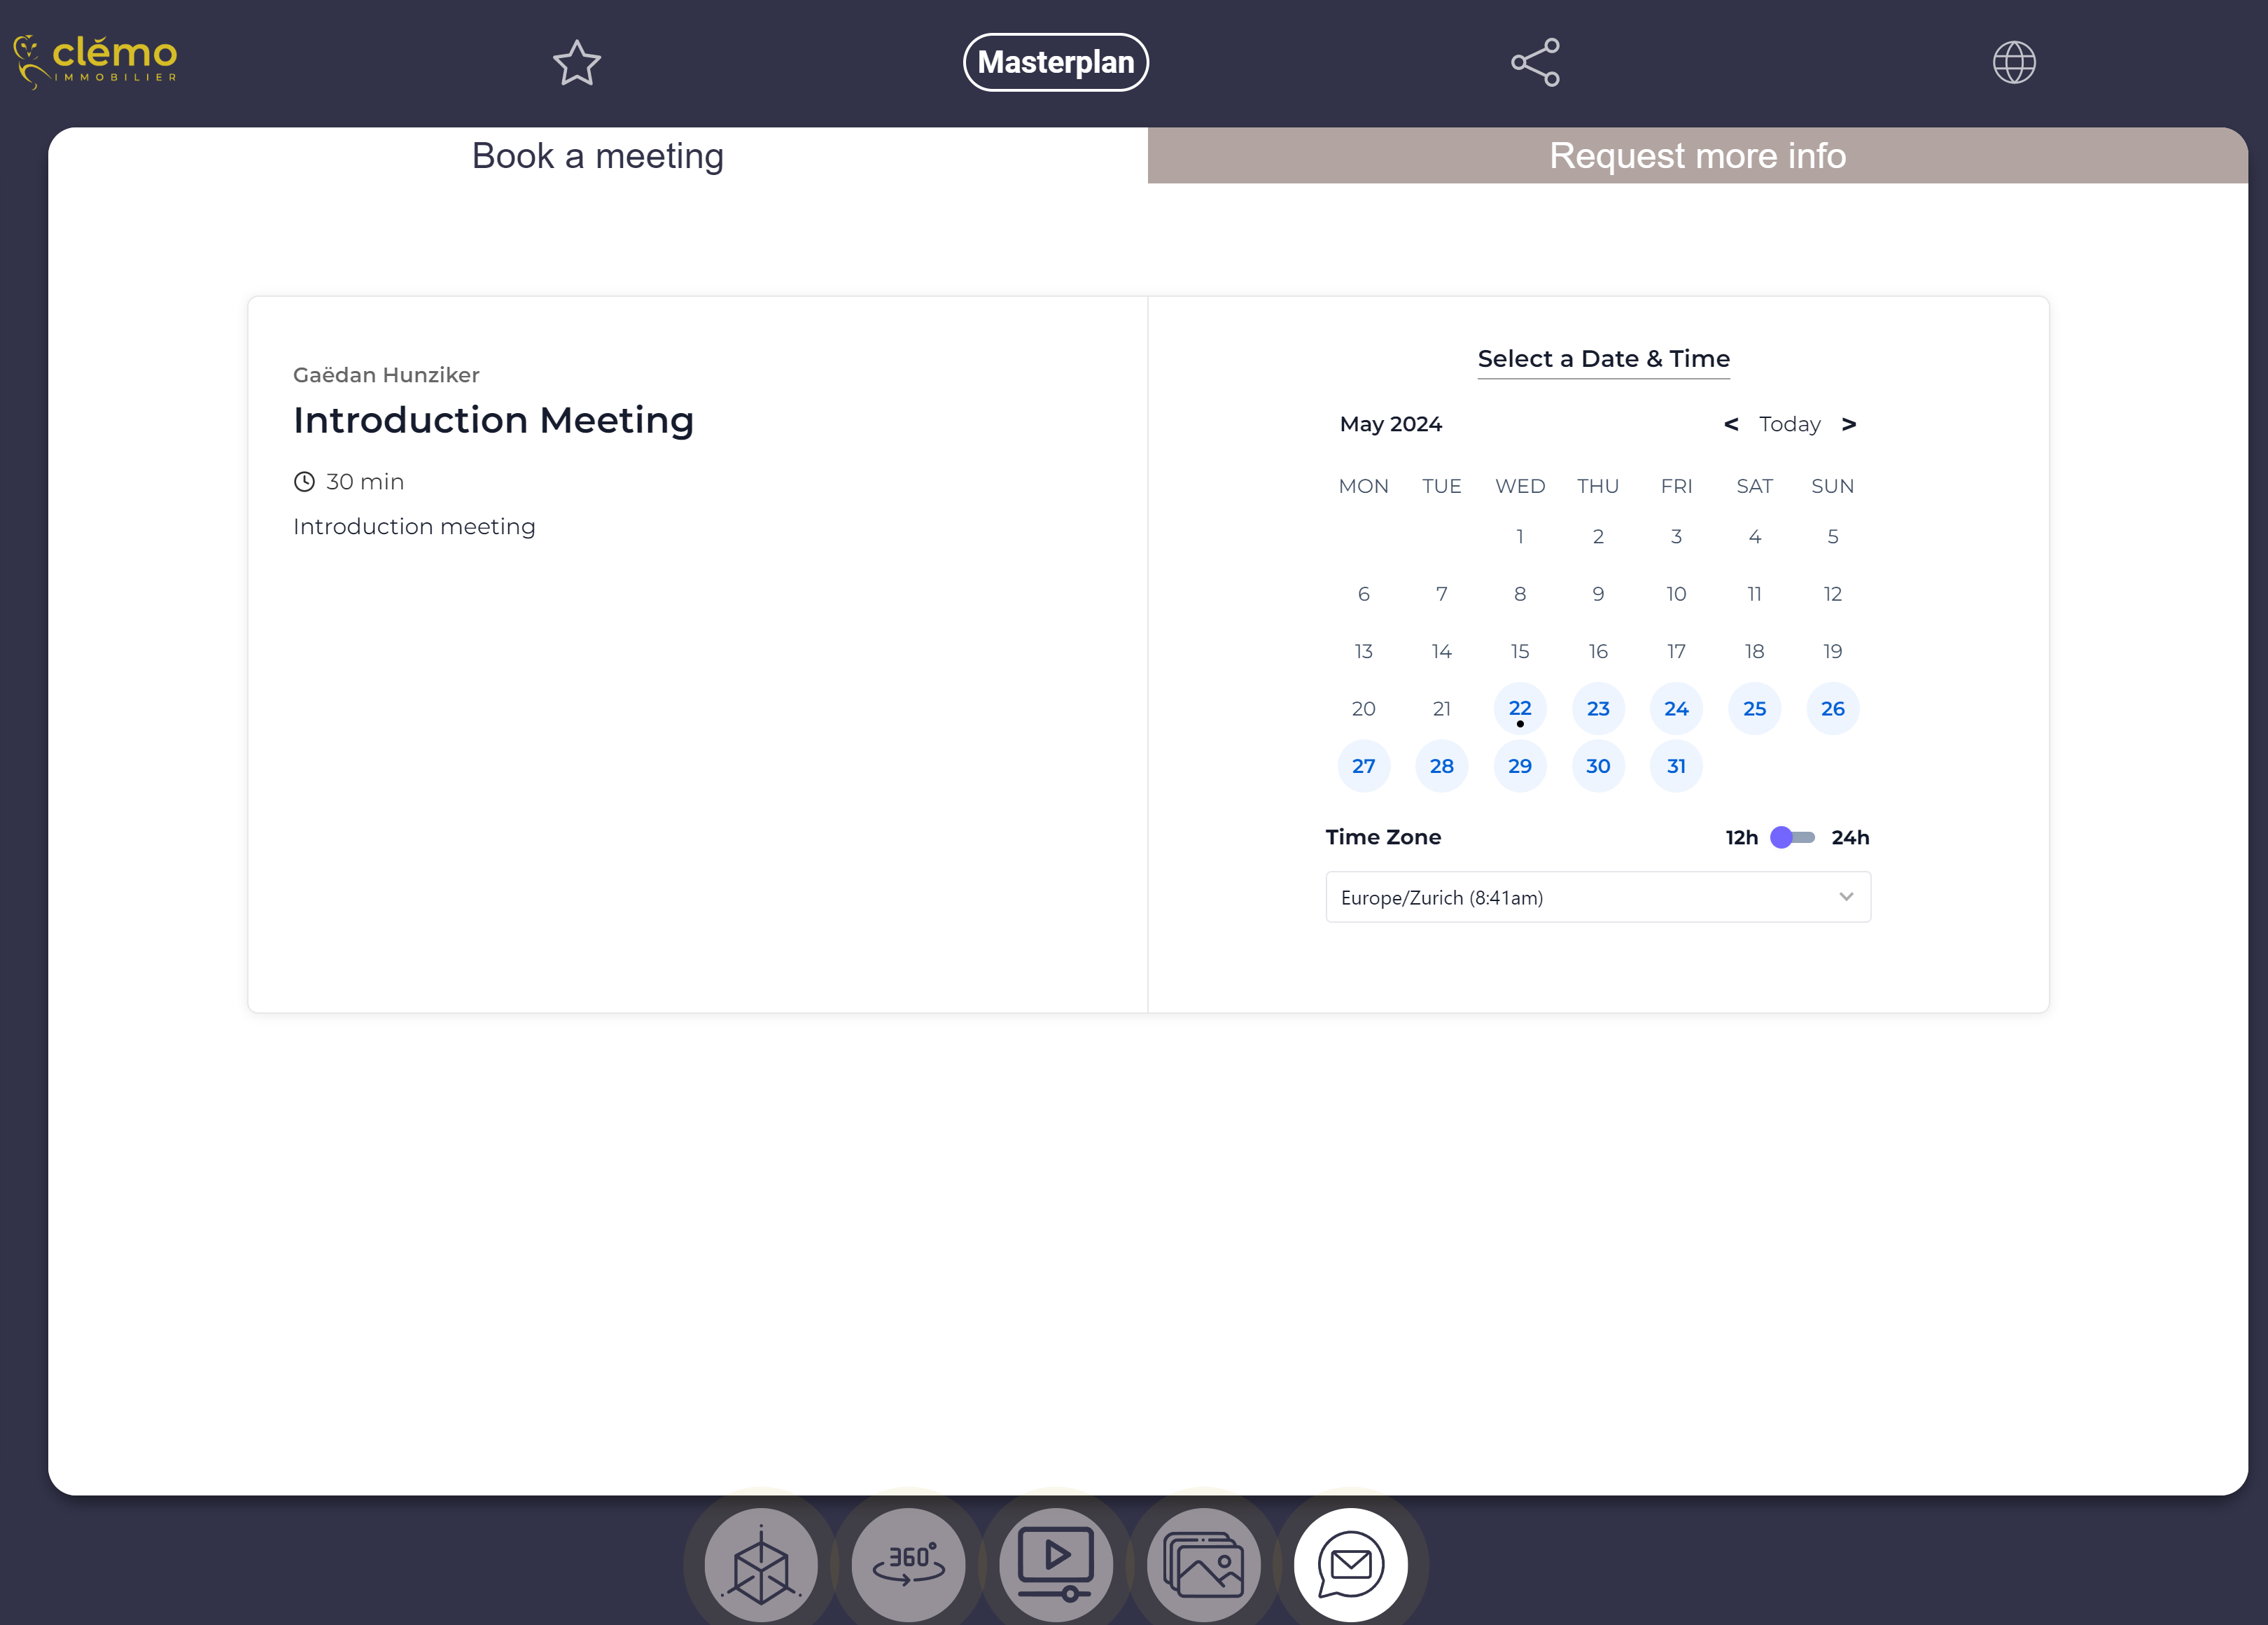Select May 22 on the calendar
Image resolution: width=2268 pixels, height=1625 pixels.
[x=1519, y=708]
